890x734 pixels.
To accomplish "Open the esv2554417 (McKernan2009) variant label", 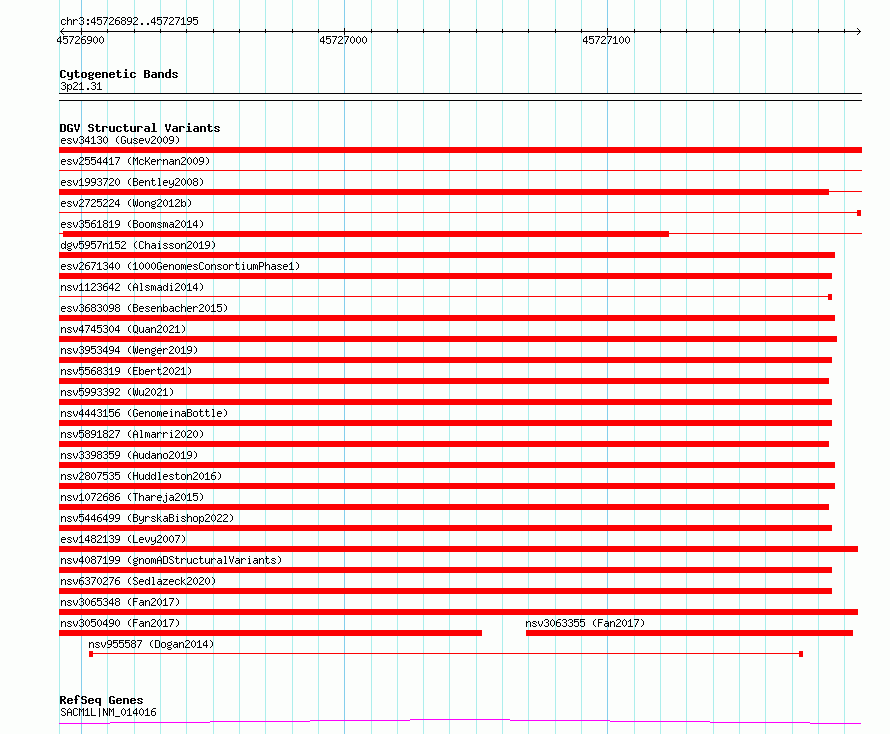I will coord(135,161).
